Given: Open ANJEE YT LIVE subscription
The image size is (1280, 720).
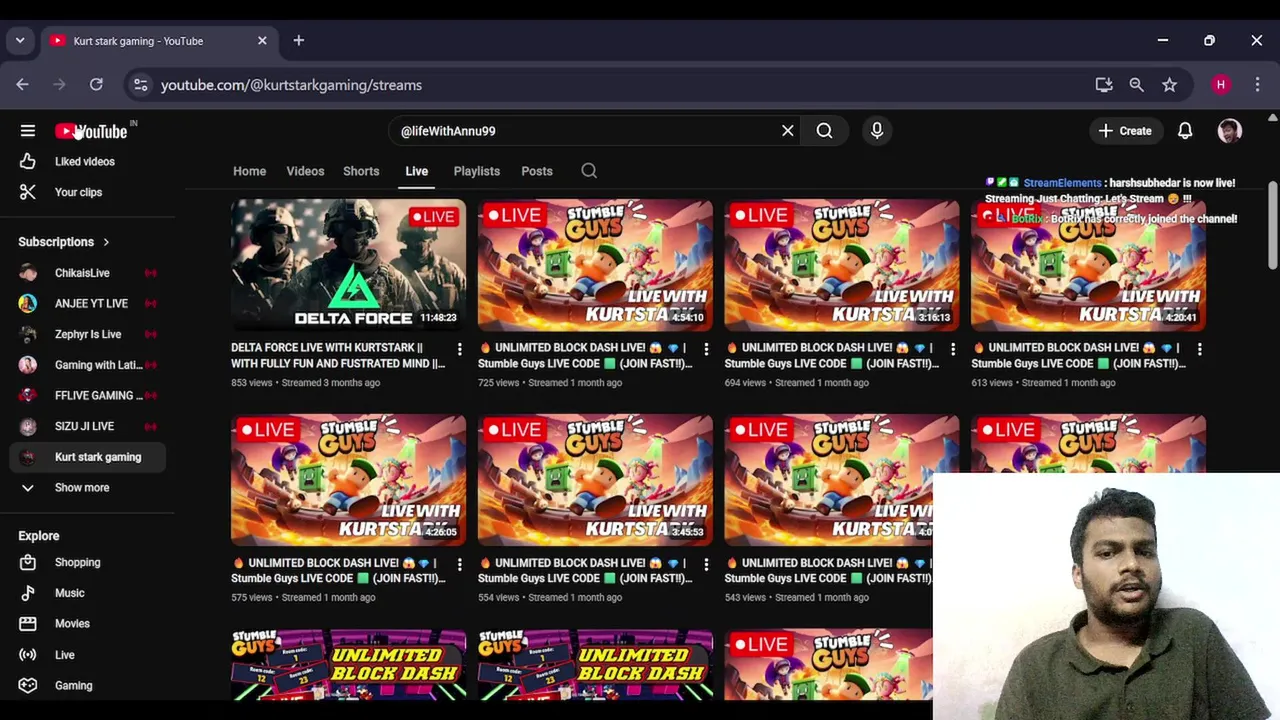Looking at the screenshot, I should (88, 303).
